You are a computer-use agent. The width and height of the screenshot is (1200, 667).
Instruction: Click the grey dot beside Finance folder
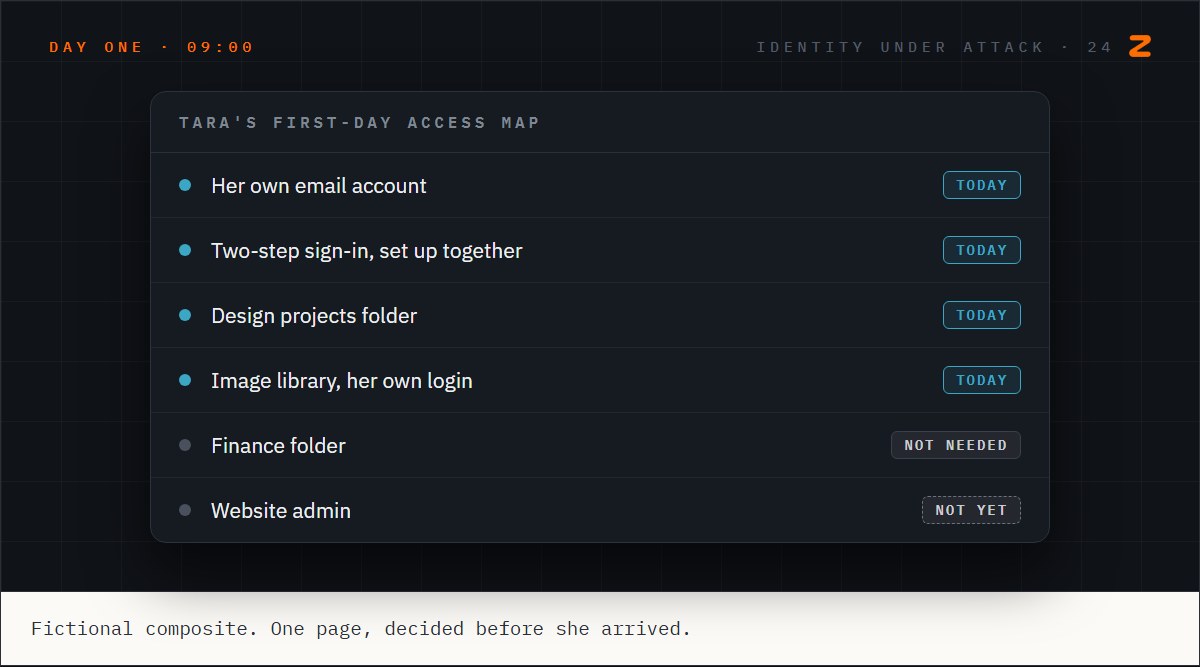[185, 445]
